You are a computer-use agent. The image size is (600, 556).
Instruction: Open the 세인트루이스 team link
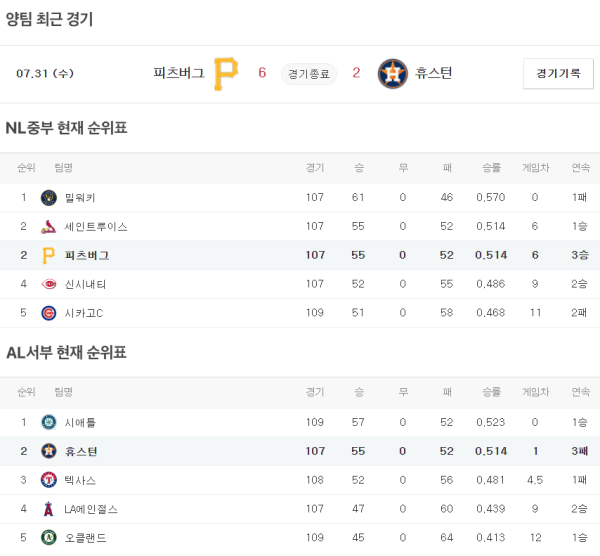[95, 227]
